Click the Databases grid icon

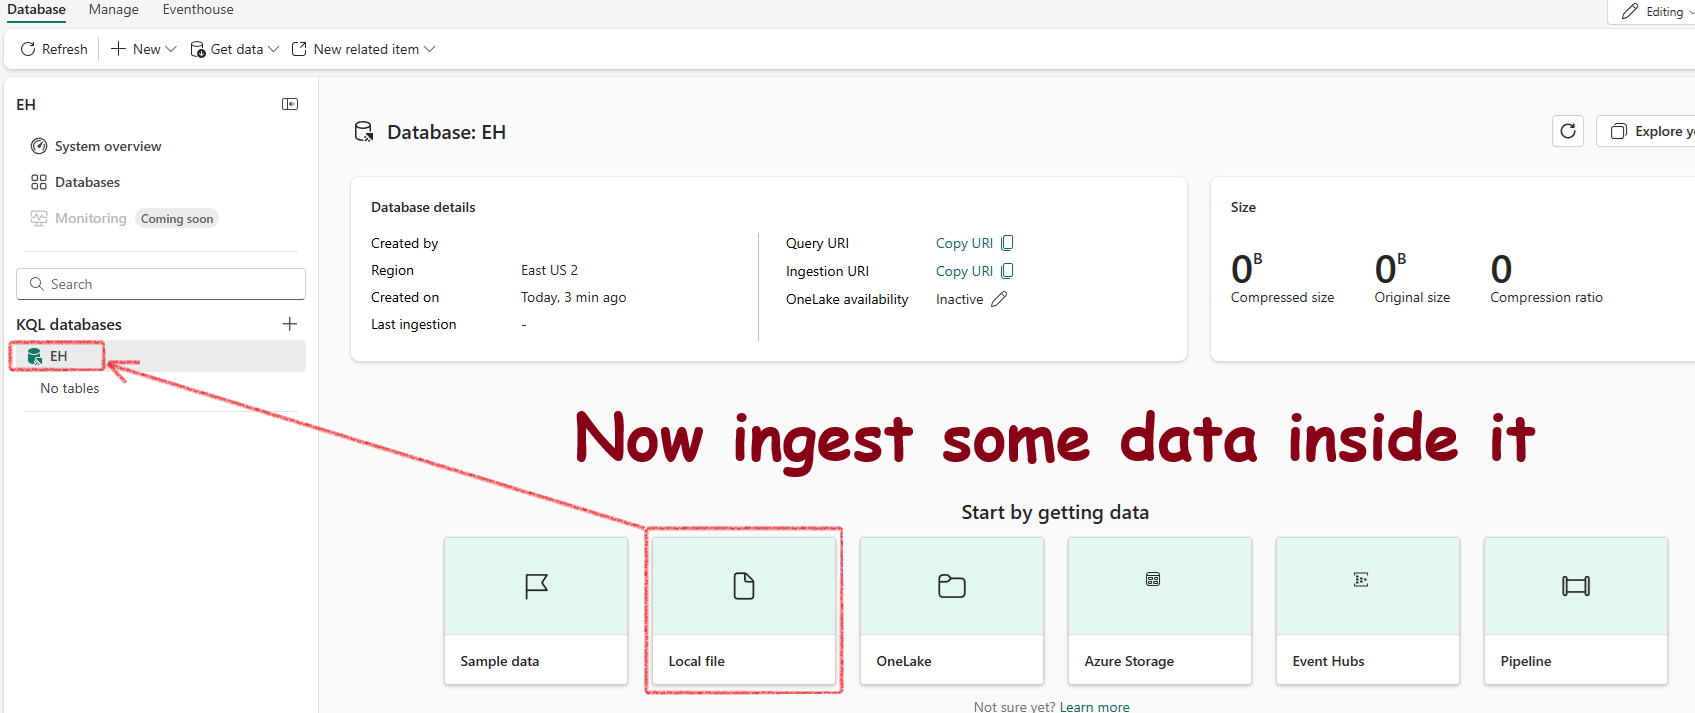click(39, 182)
